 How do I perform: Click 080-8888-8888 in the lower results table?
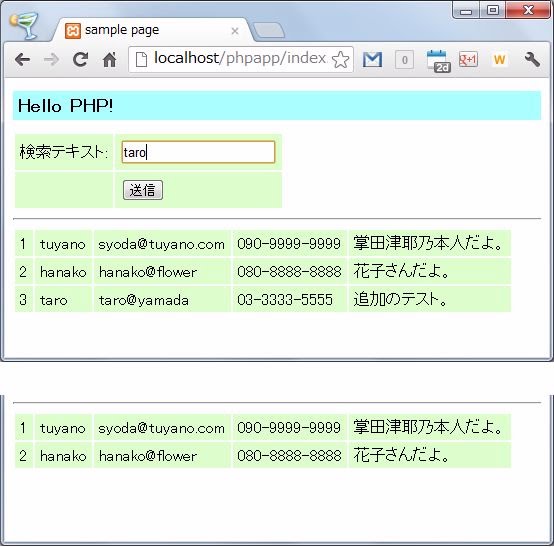pyautogui.click(x=289, y=456)
